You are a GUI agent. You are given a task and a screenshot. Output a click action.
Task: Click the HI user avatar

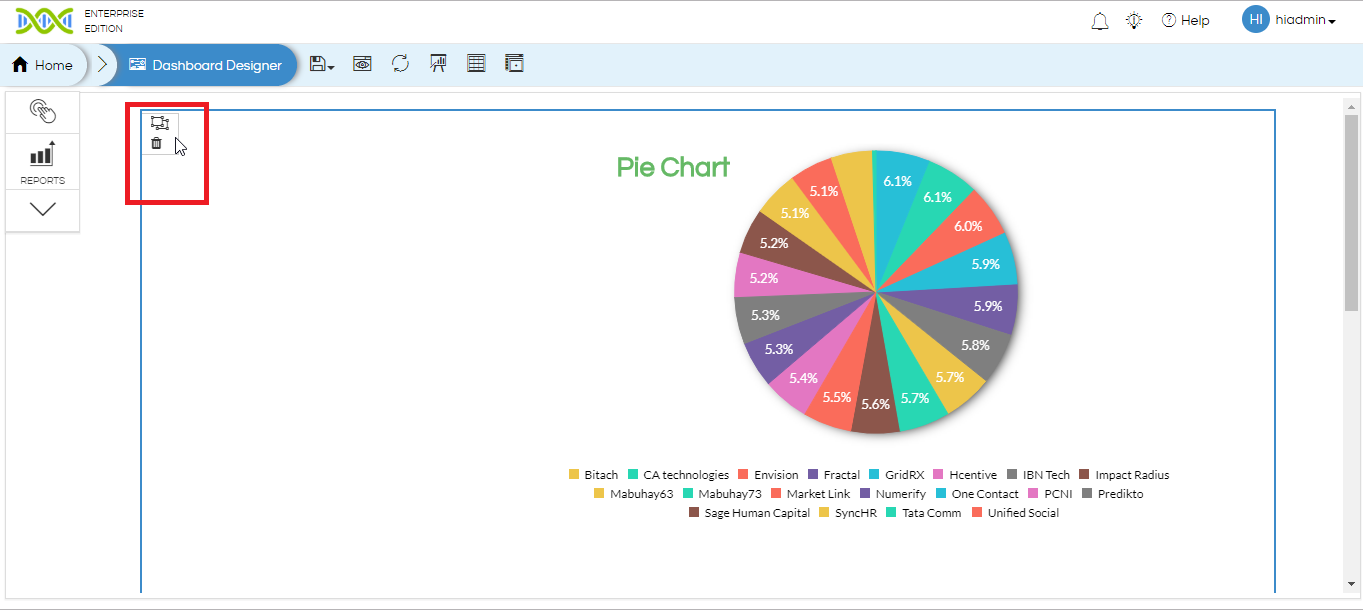pyautogui.click(x=1256, y=19)
